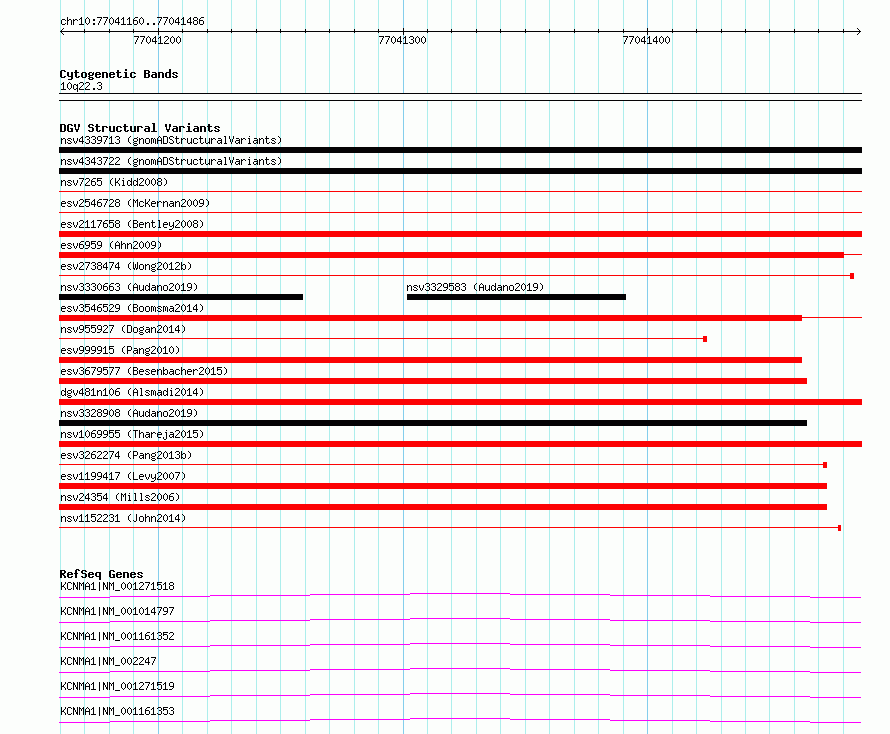This screenshot has width=890, height=734.
Task: Select variant nsv4339713 (gnomADStructuralVariants)
Action: 171,140
